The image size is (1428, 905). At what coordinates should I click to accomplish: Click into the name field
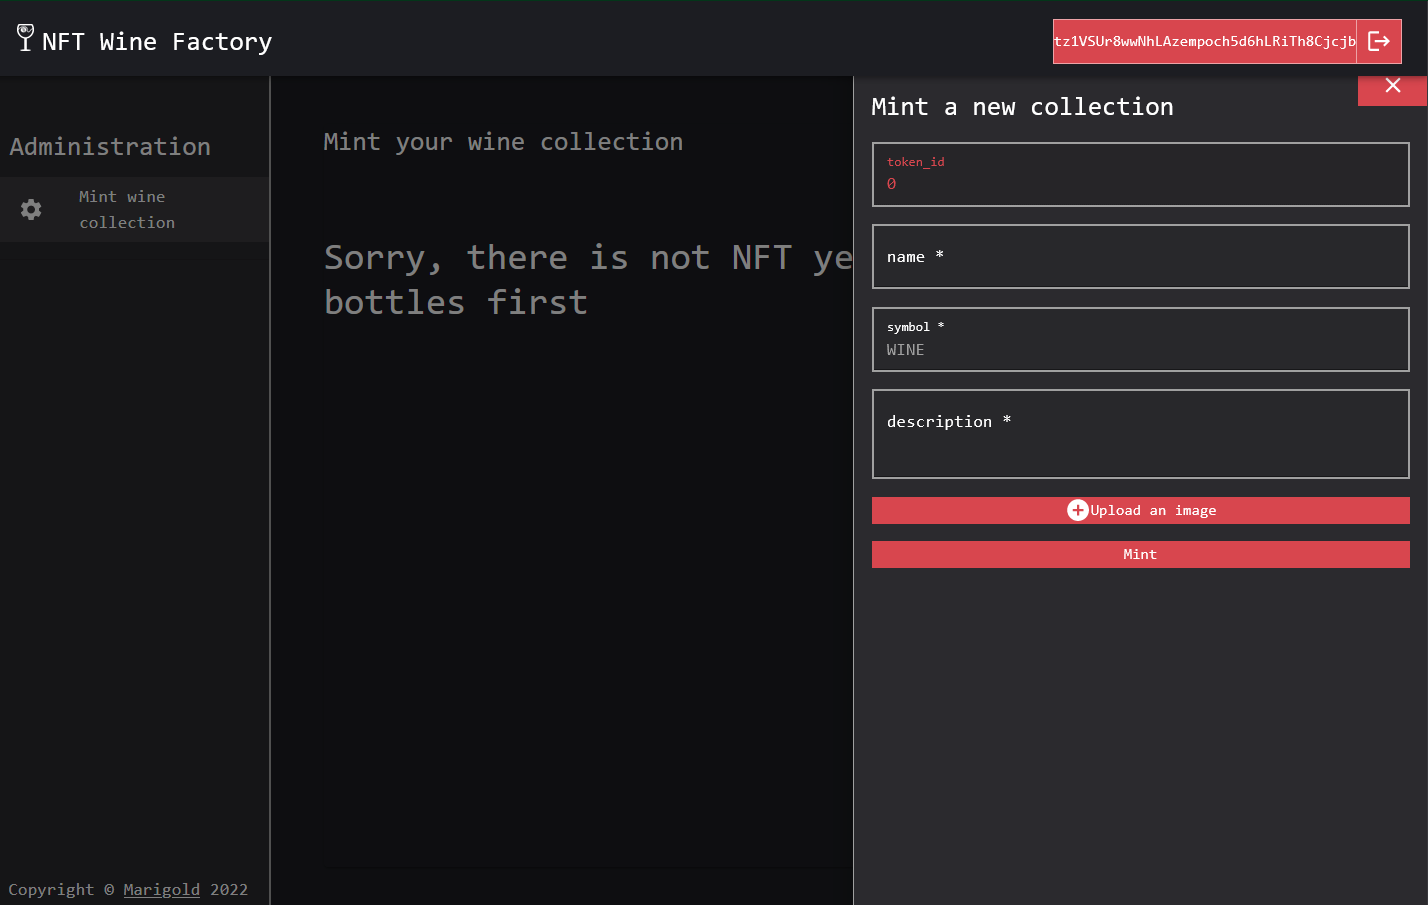coord(1140,256)
